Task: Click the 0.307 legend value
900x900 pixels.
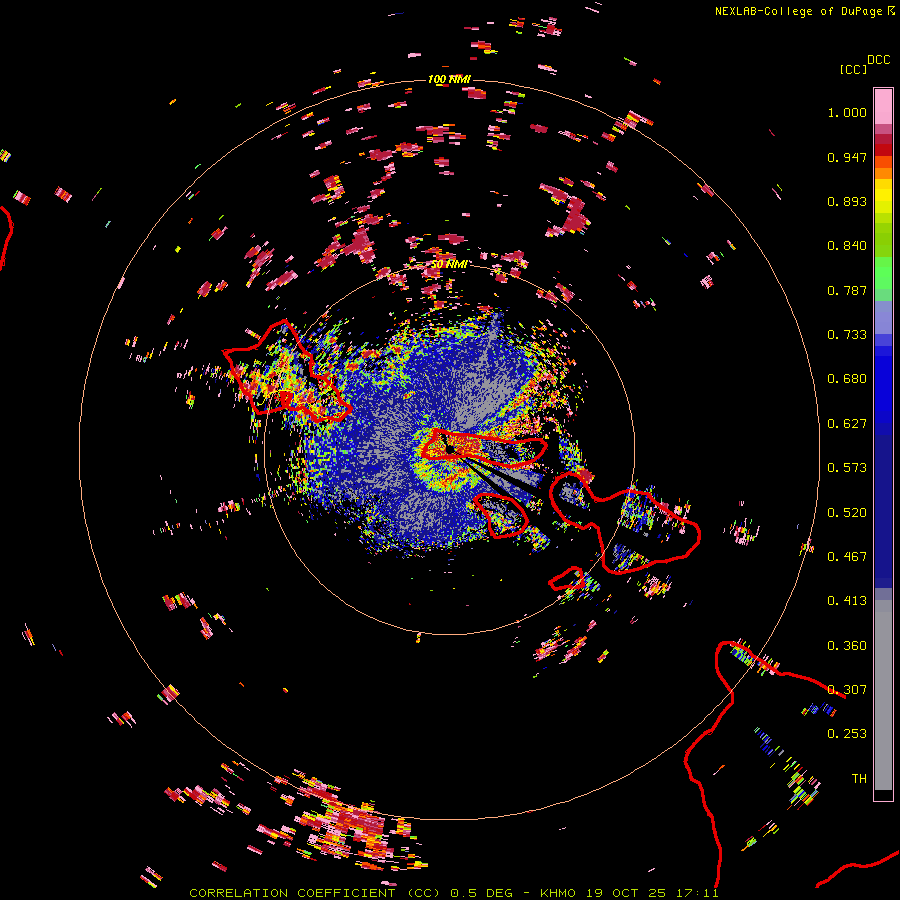Action: coord(847,690)
